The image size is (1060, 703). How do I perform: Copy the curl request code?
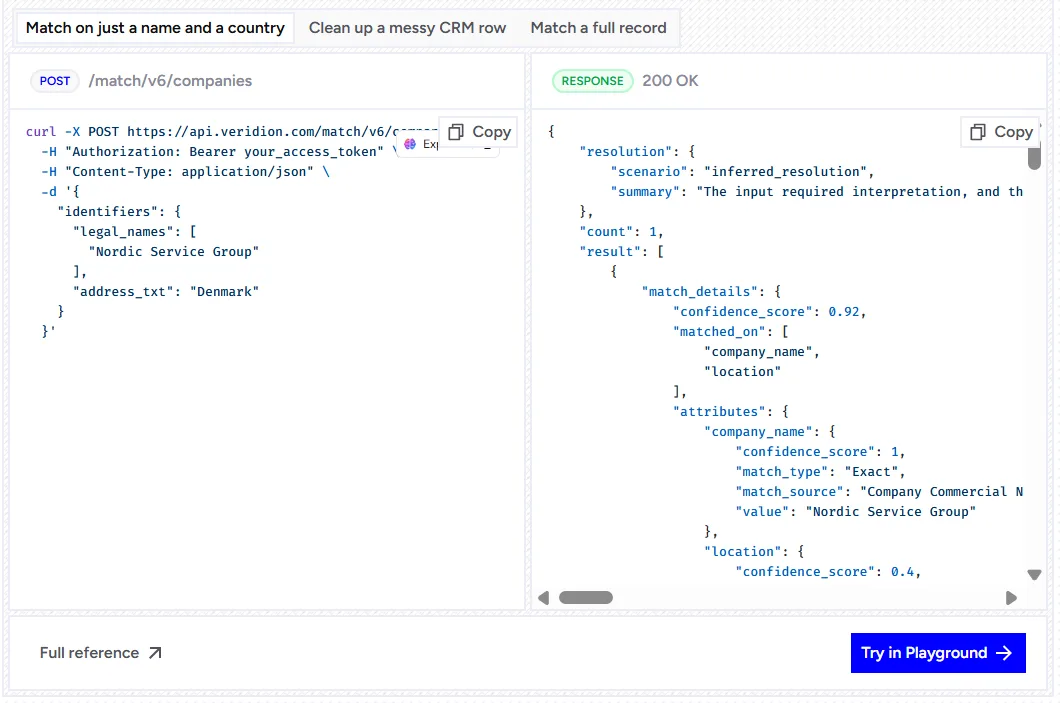(479, 132)
